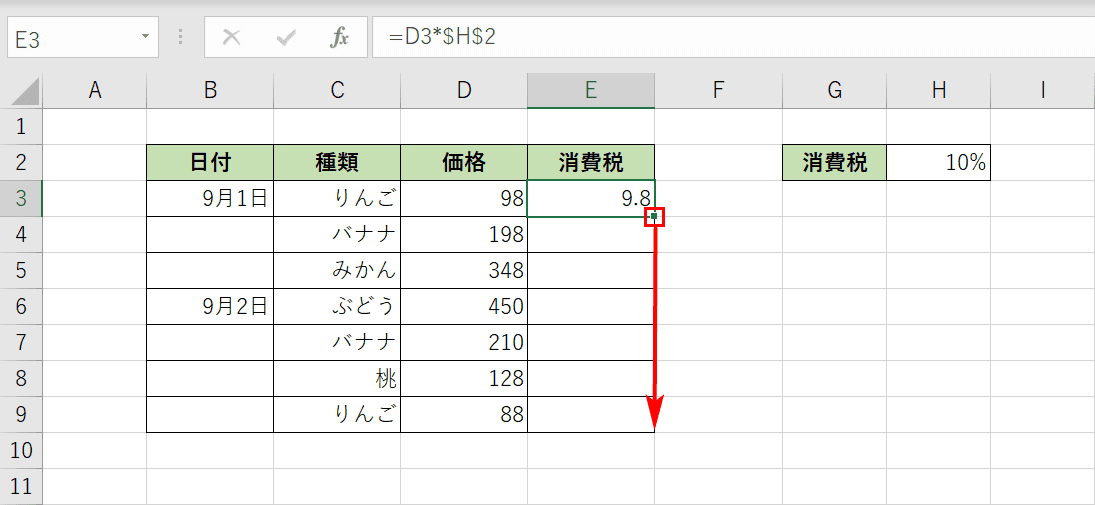Select column H header

[x=939, y=91]
